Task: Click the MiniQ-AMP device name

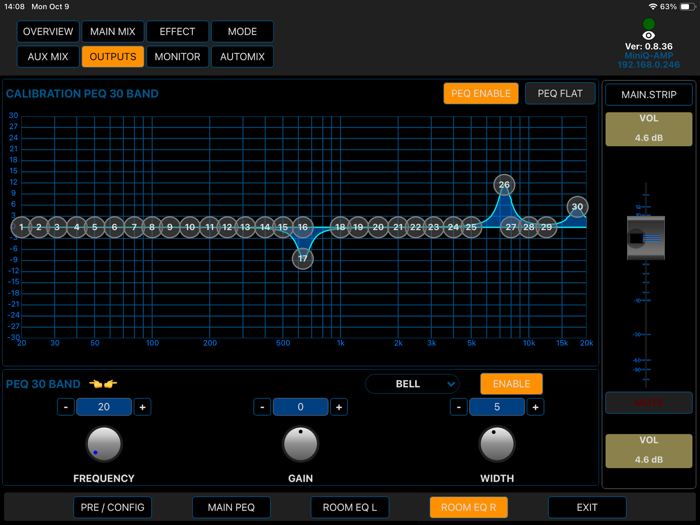Action: point(649,56)
